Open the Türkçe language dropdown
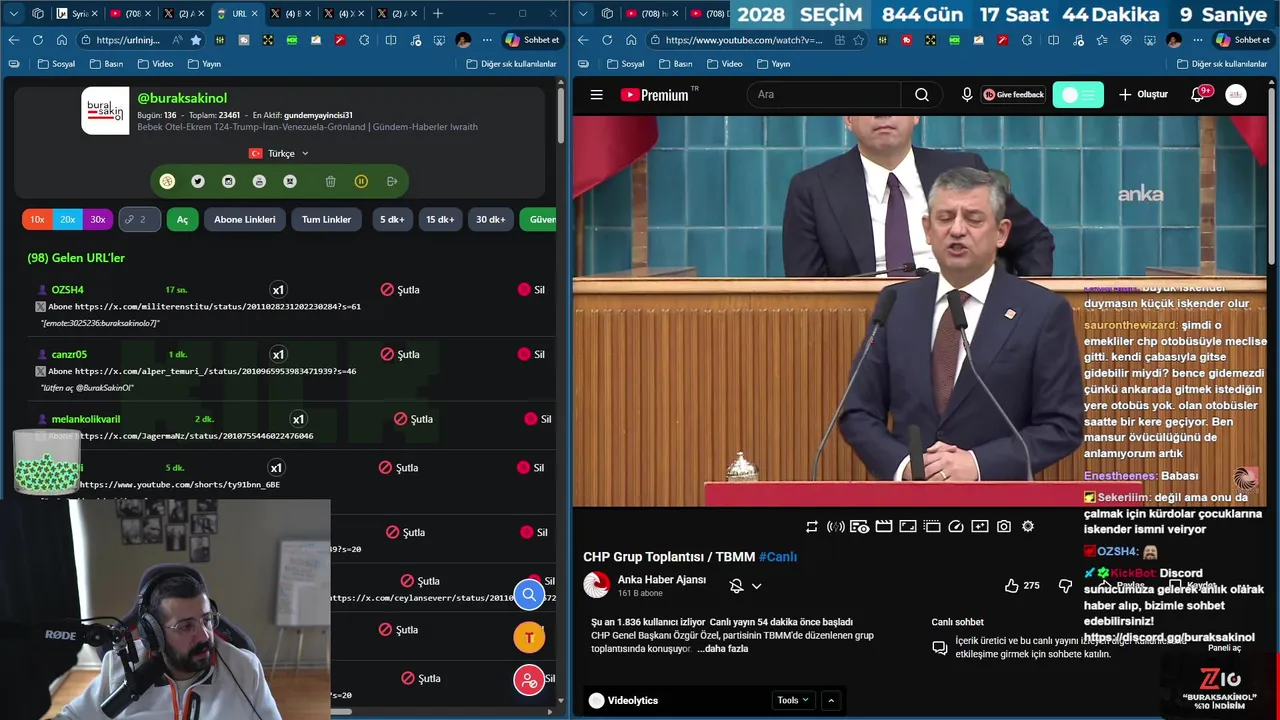1280x720 pixels. 279,153
